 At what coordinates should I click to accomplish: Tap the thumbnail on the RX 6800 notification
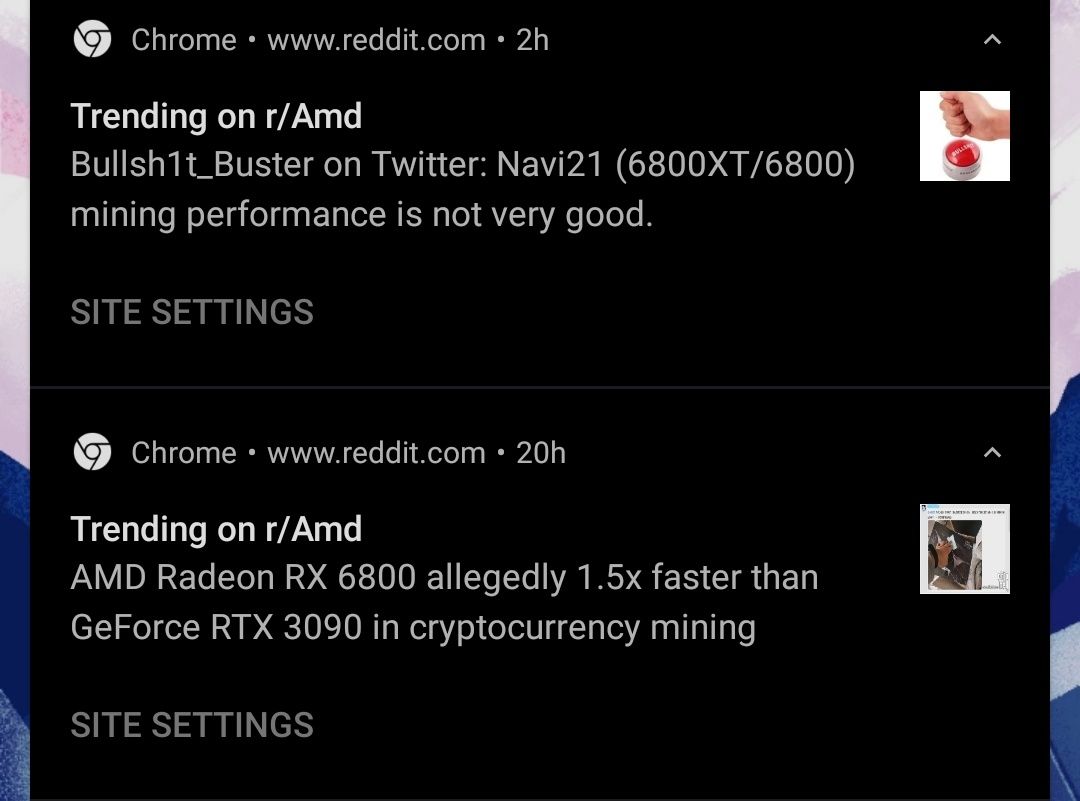(x=964, y=549)
